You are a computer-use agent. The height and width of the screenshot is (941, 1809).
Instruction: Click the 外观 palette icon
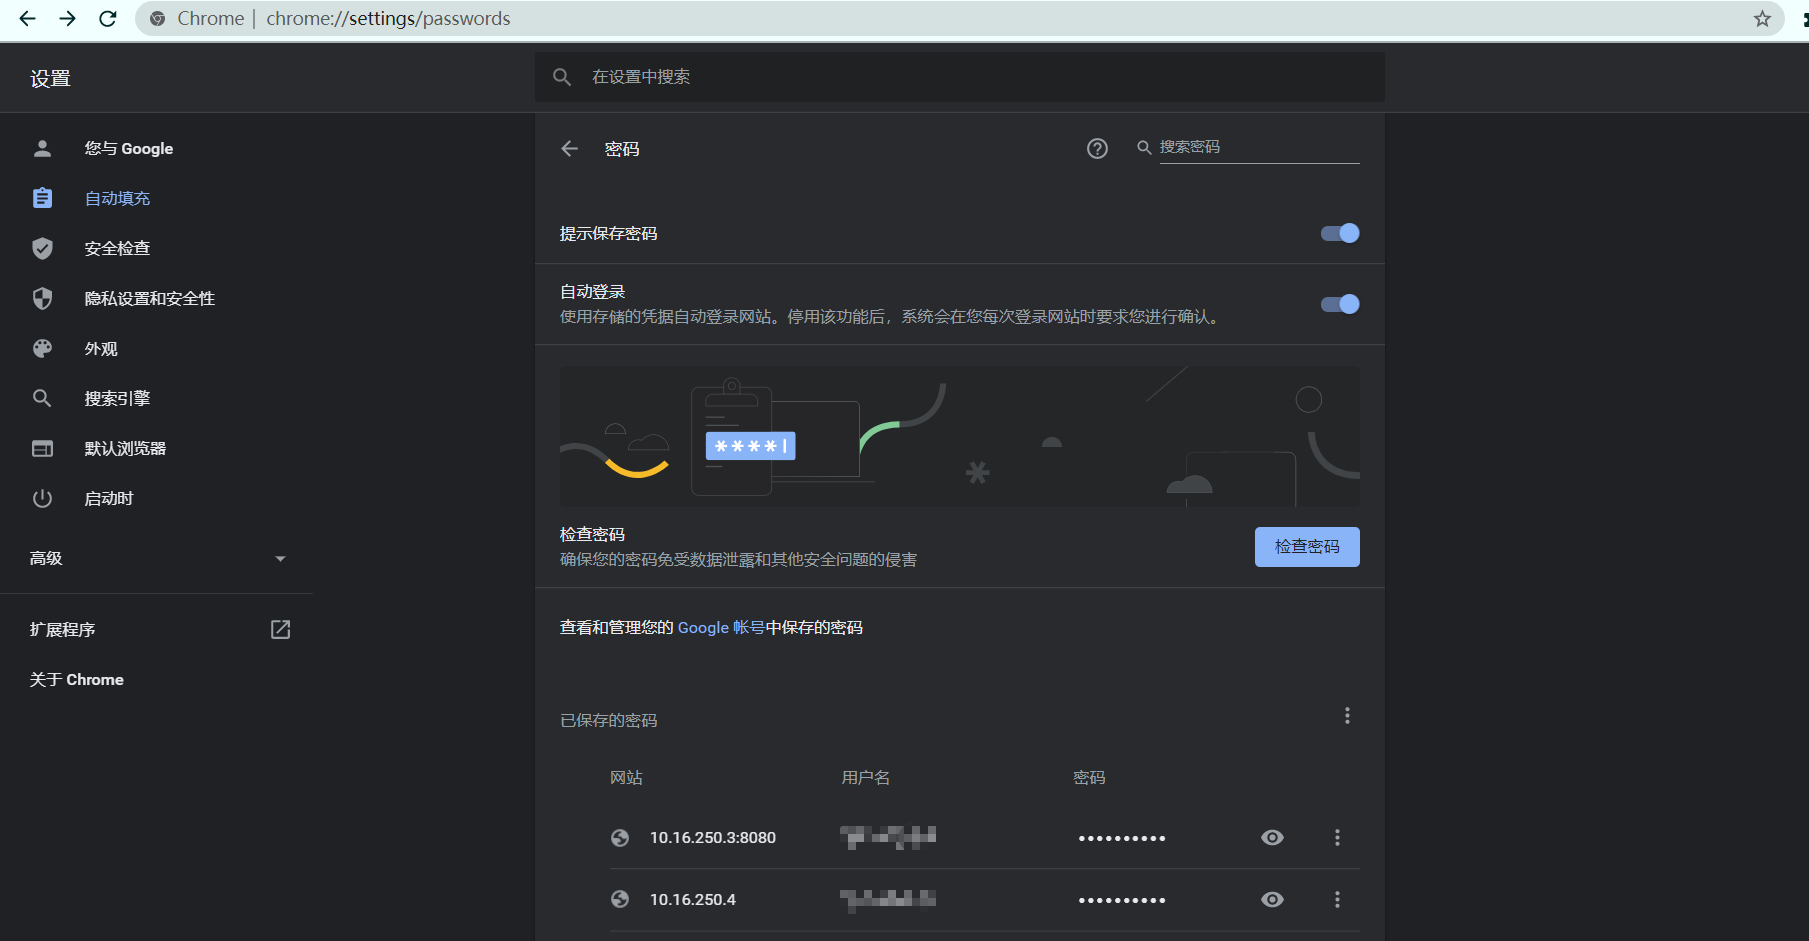(42, 348)
